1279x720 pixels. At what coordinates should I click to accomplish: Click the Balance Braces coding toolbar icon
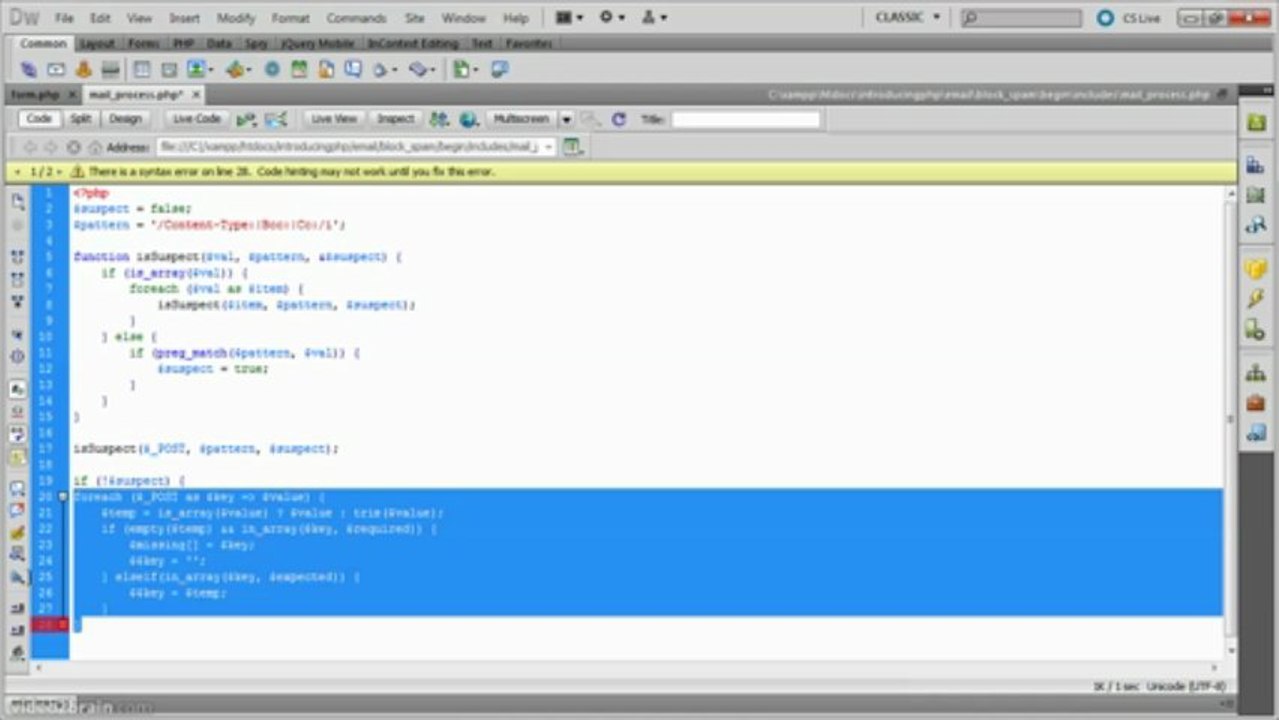coord(18,356)
